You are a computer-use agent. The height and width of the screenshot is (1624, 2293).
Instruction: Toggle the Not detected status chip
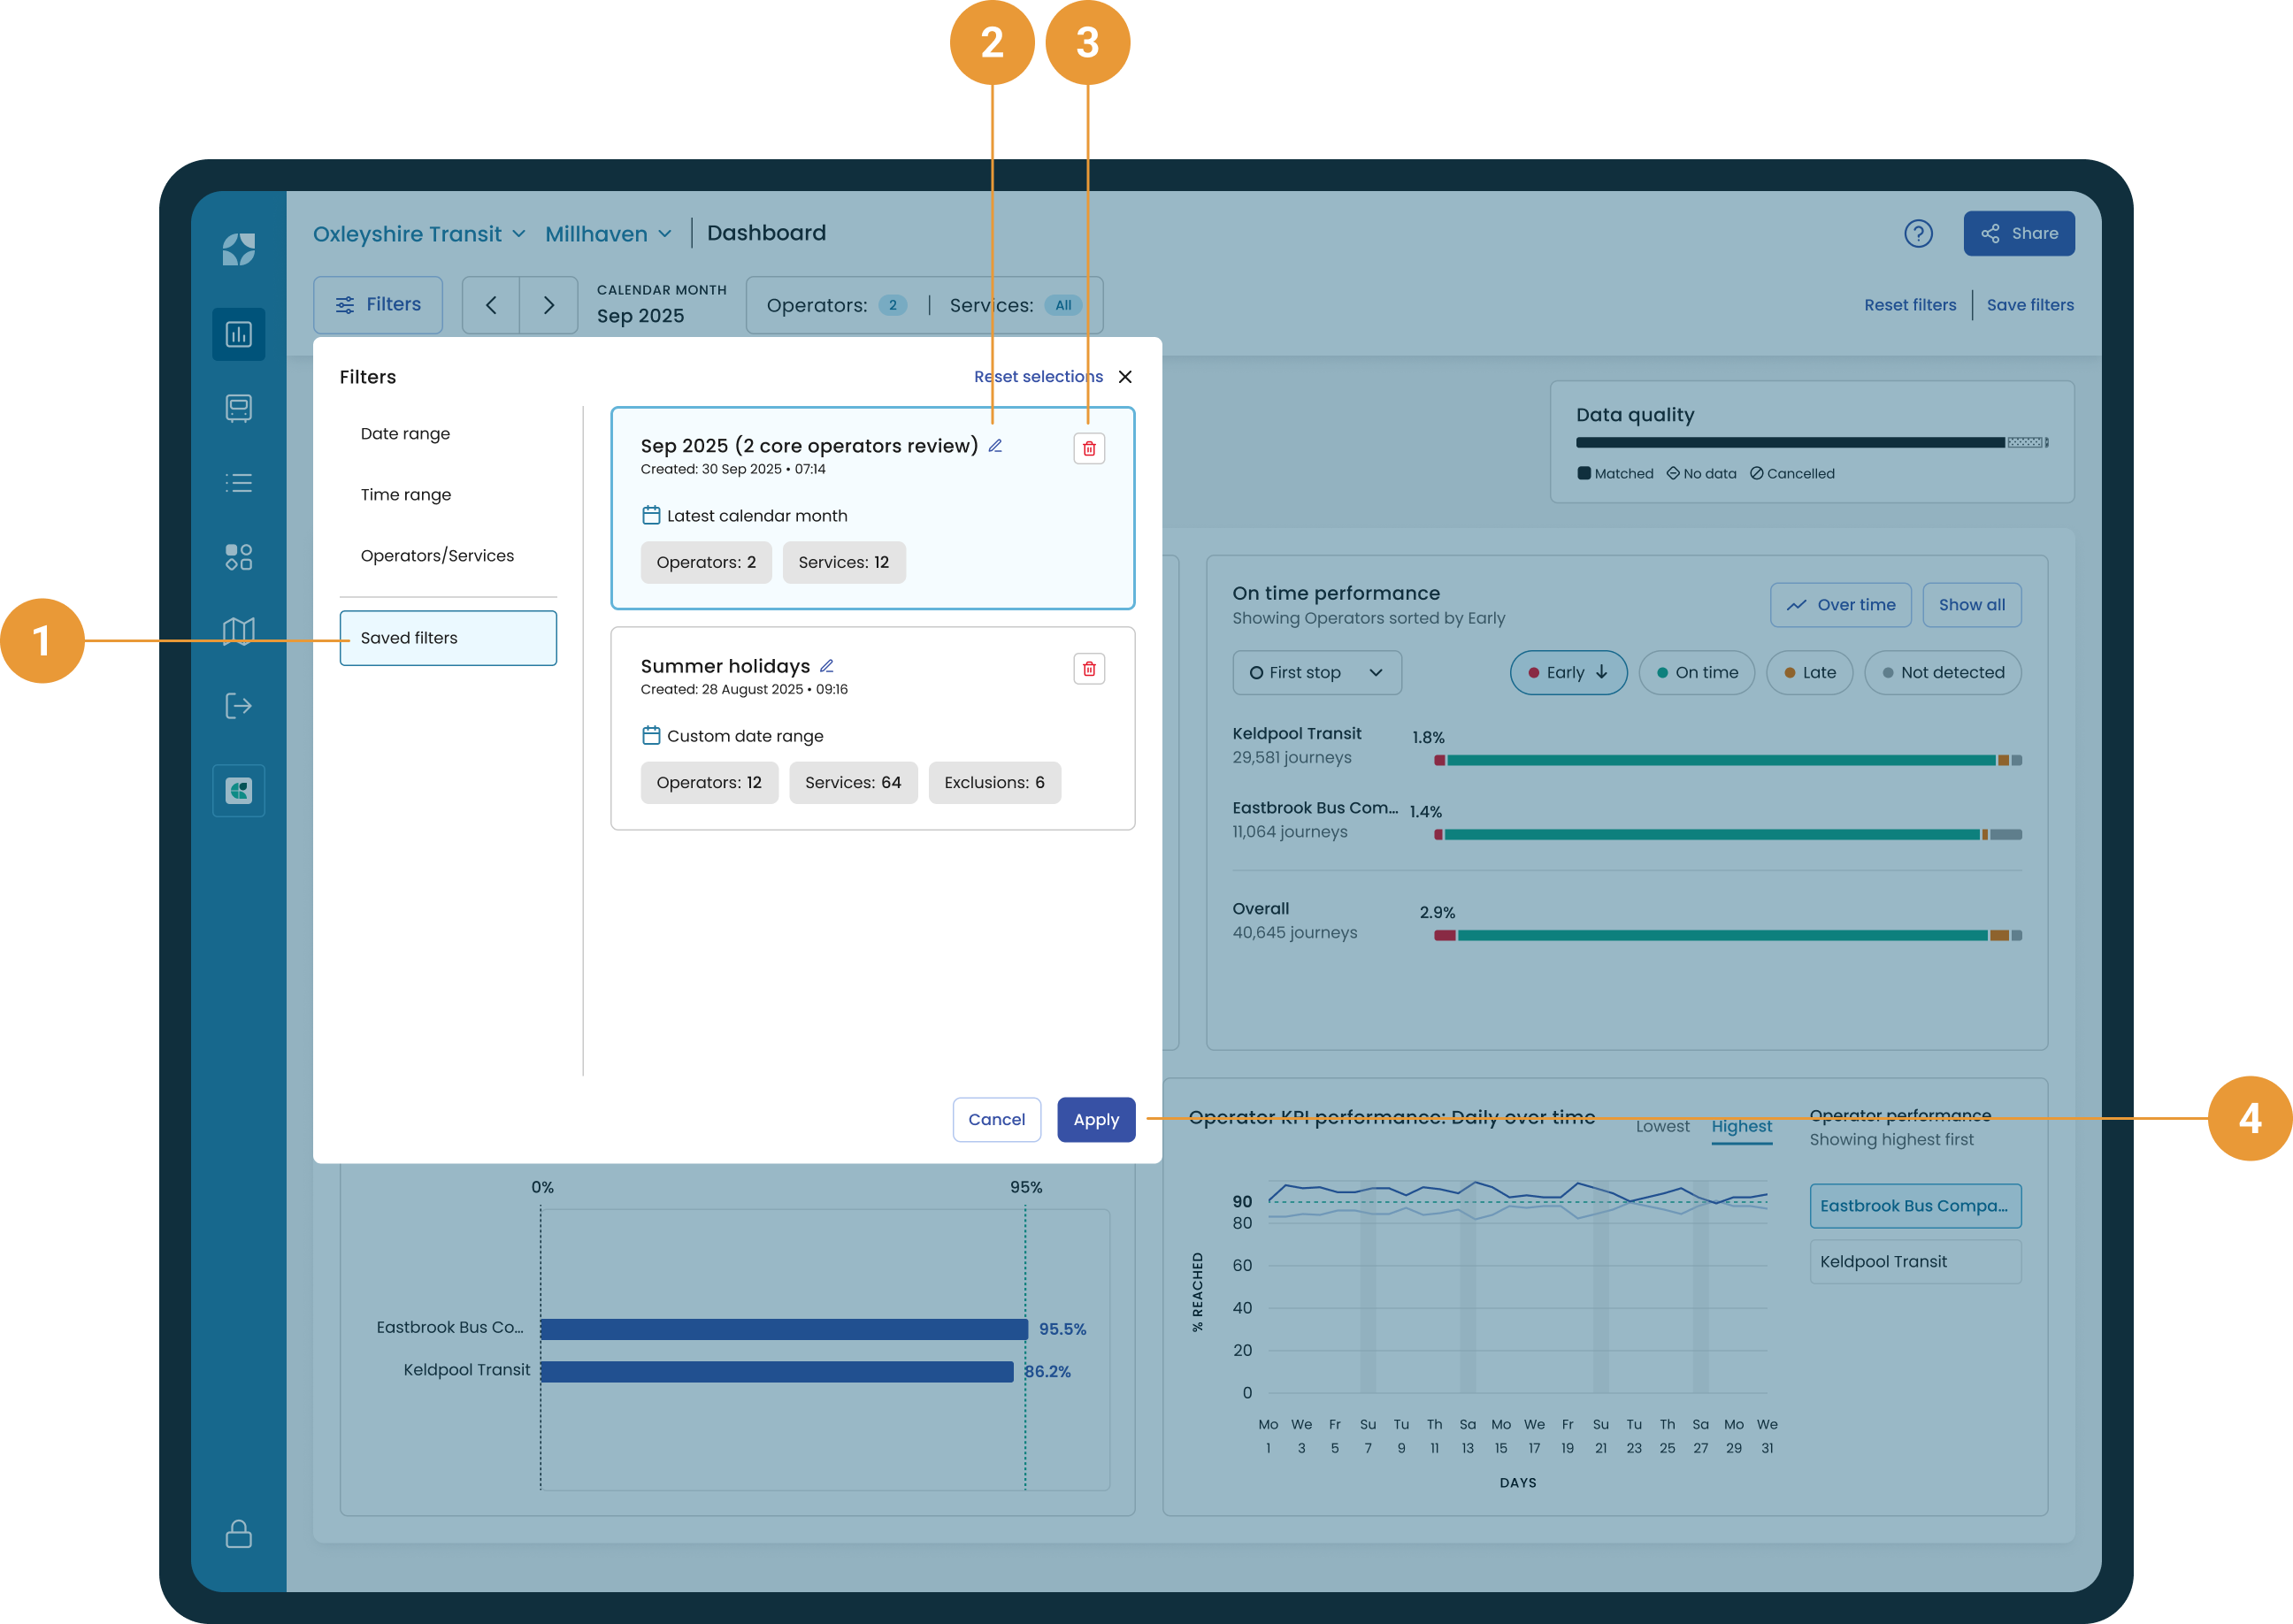1942,673
